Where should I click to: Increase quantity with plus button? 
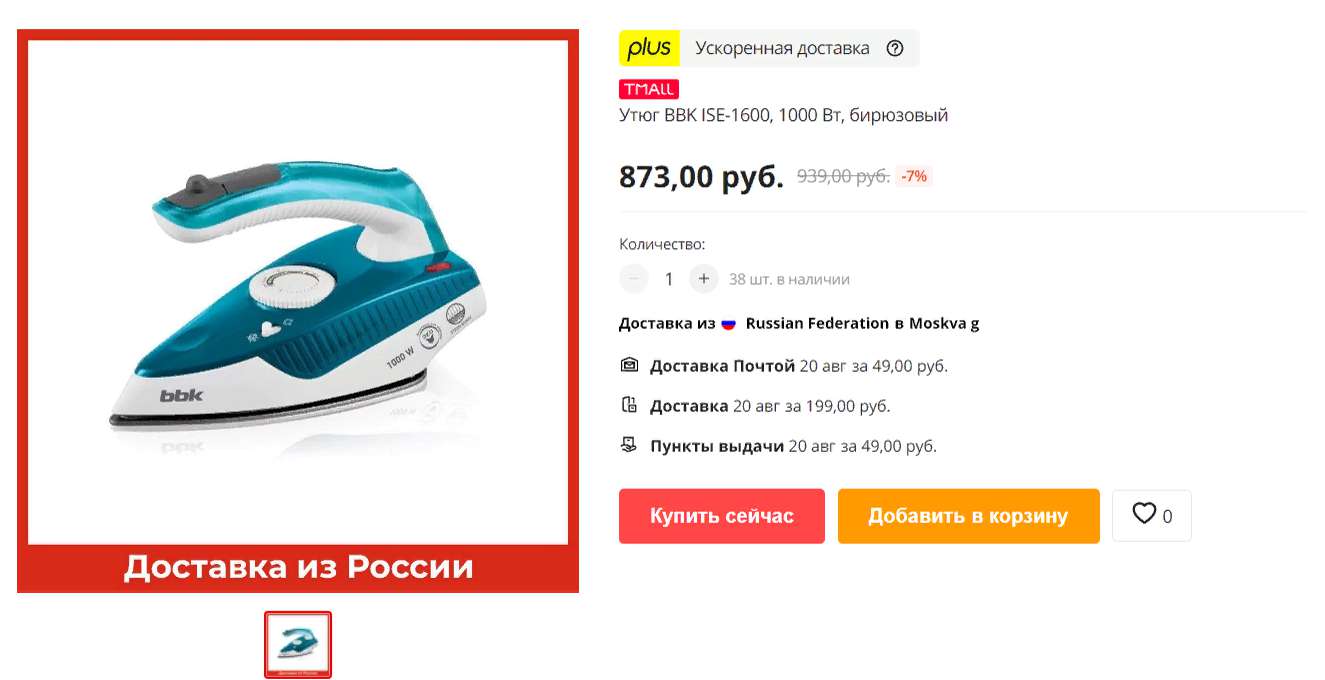(704, 279)
